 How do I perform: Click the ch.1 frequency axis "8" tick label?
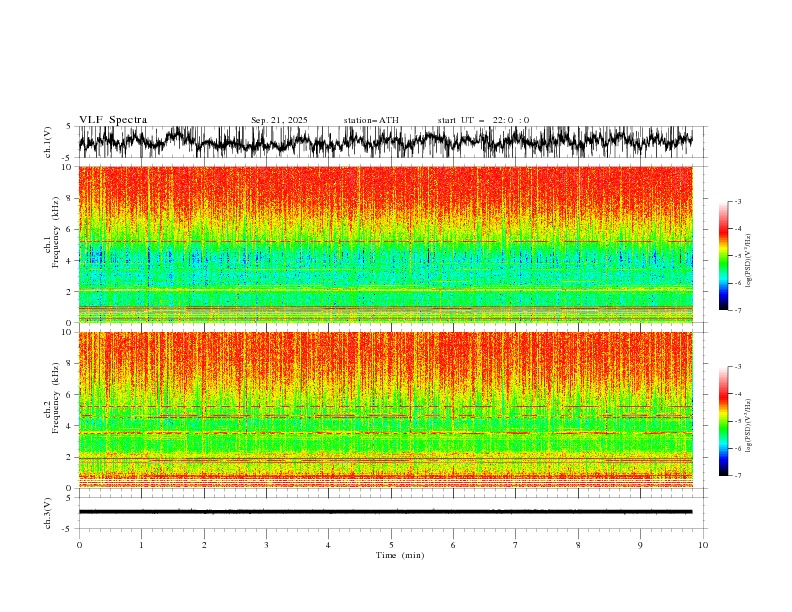click(x=70, y=198)
